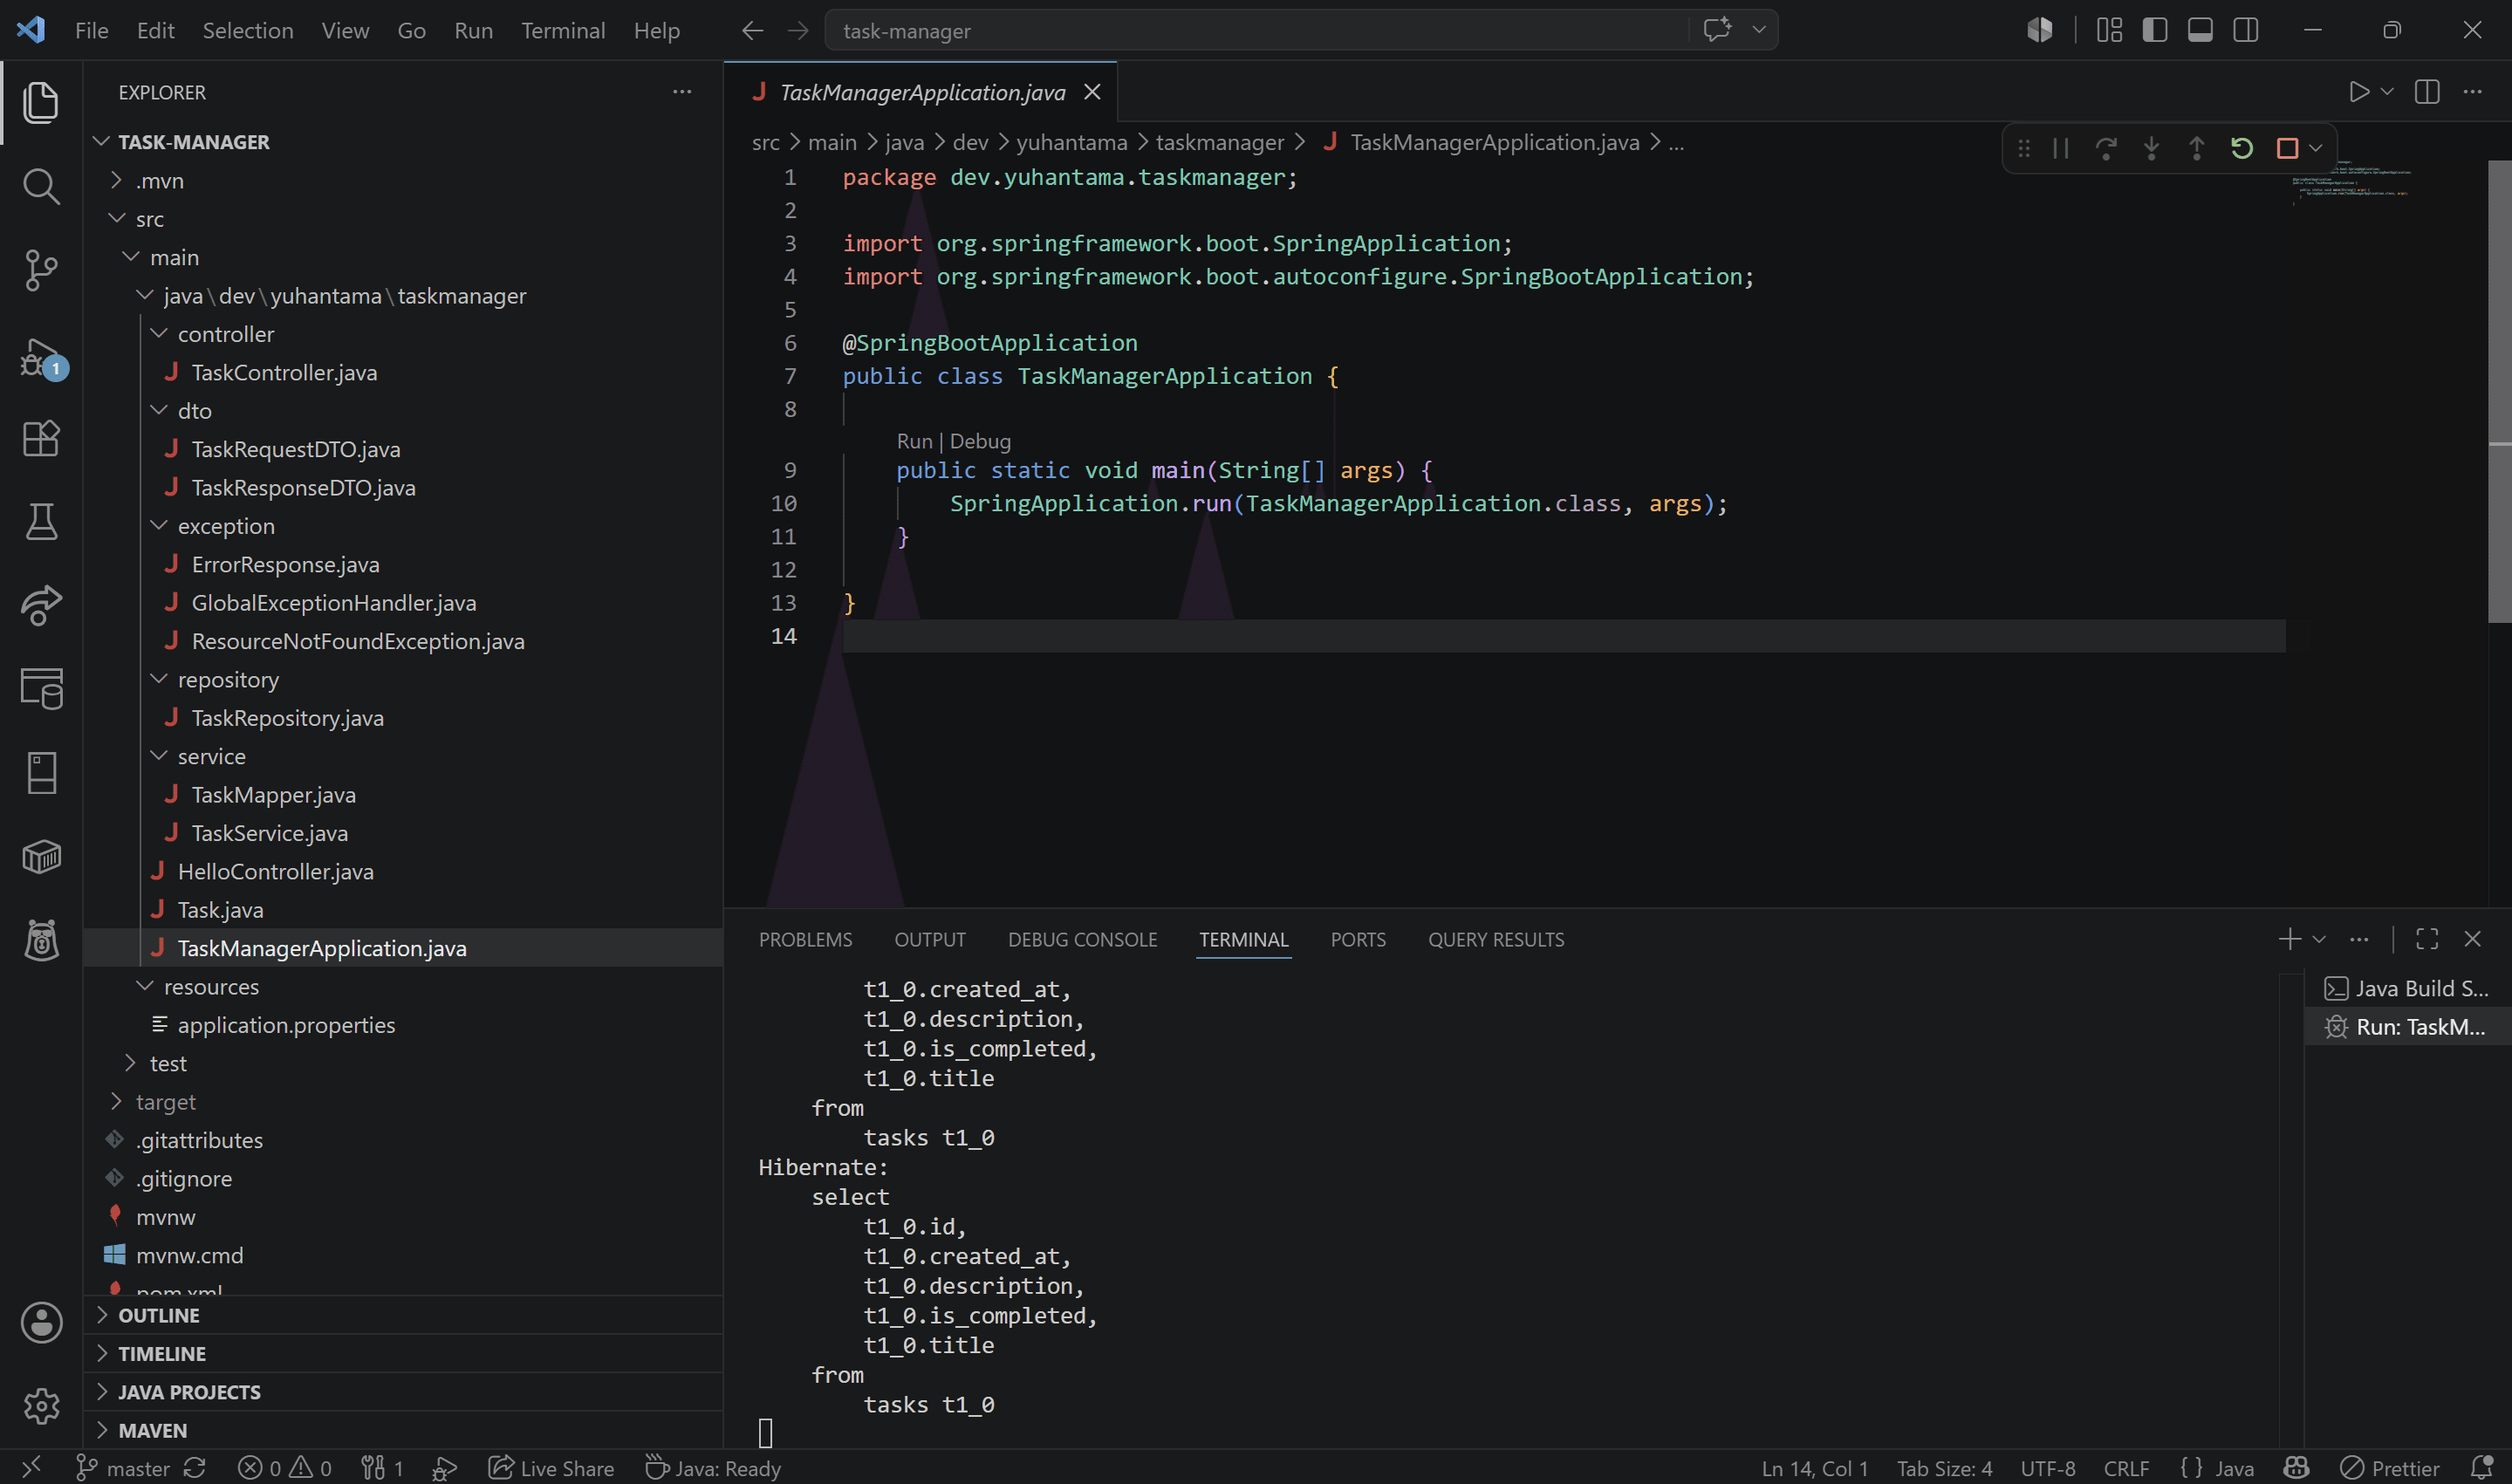This screenshot has width=2512, height=1484.
Task: Step out in debug toolbar
Action: click(2196, 149)
